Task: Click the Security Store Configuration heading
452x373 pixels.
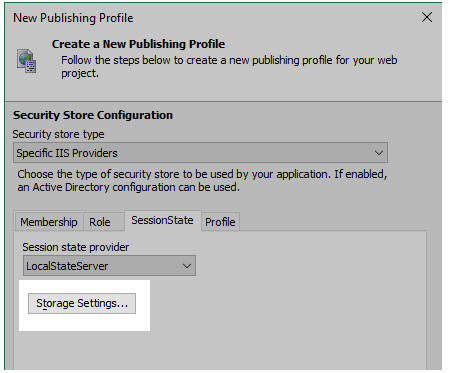Action: [93, 115]
